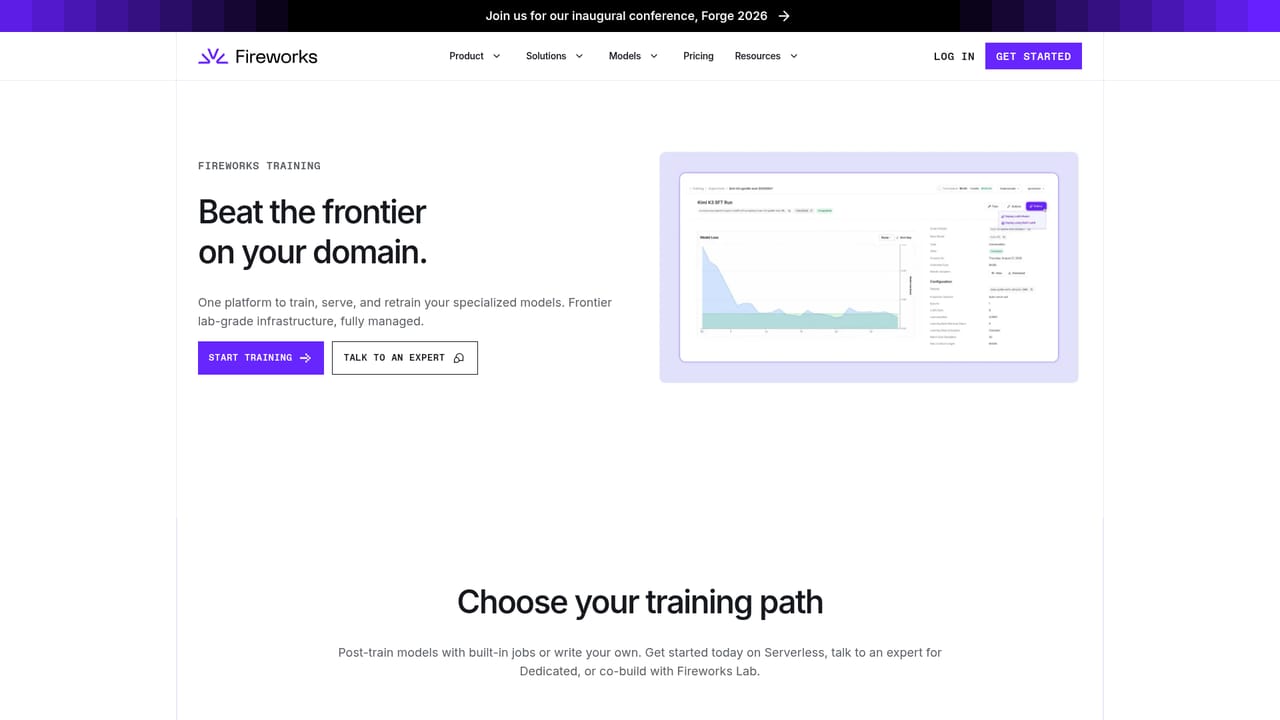Click the START TRAINING button
1280x720 pixels.
tap(261, 358)
